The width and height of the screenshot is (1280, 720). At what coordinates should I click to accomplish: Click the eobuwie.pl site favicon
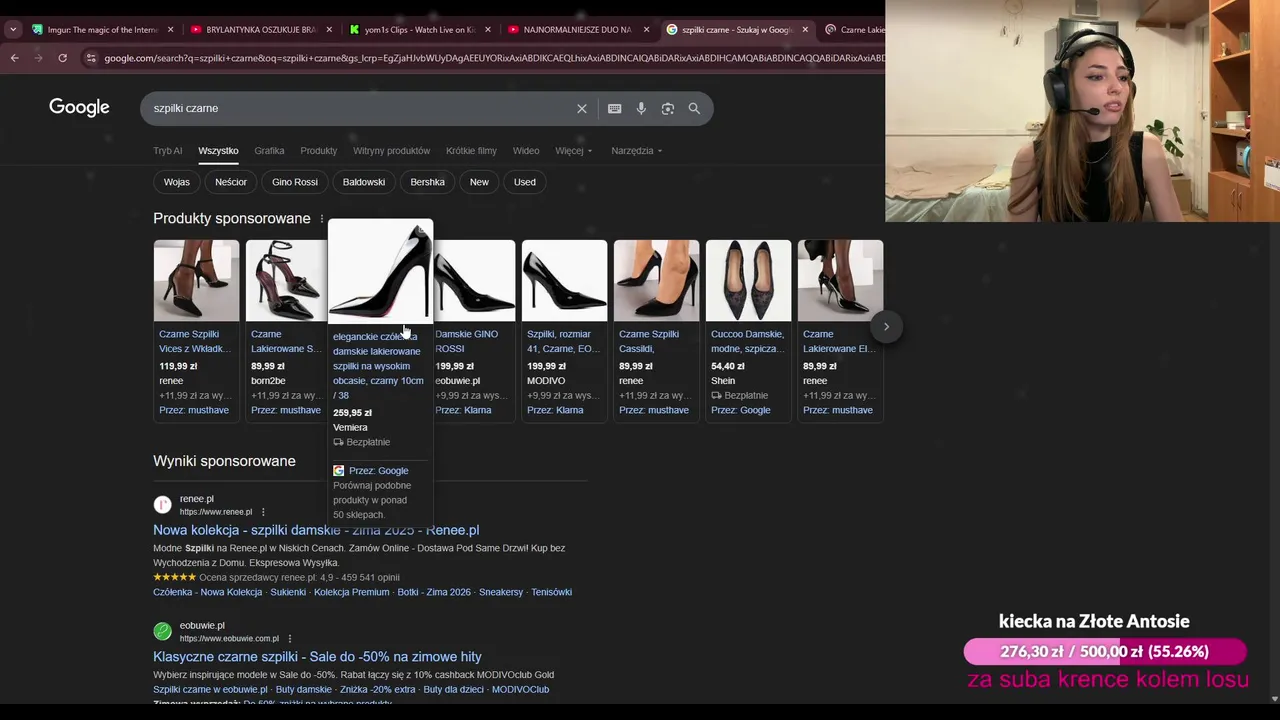pos(162,631)
